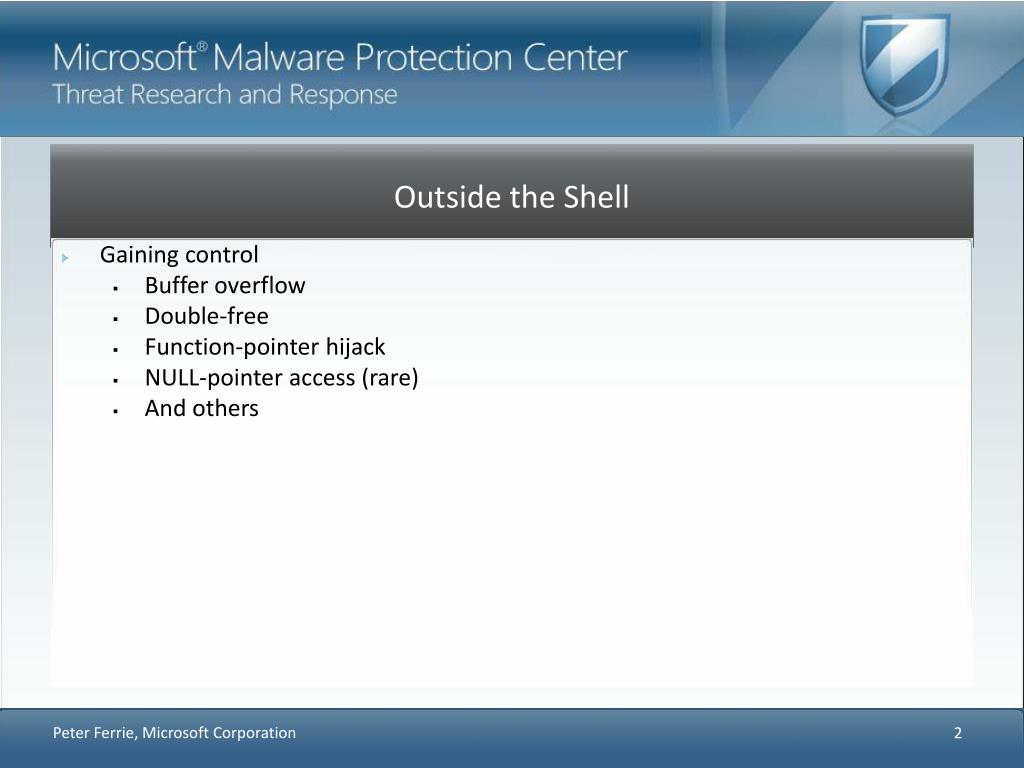
Task: Click the Function-pointer hijack bullet text
Action: [x=265, y=347]
